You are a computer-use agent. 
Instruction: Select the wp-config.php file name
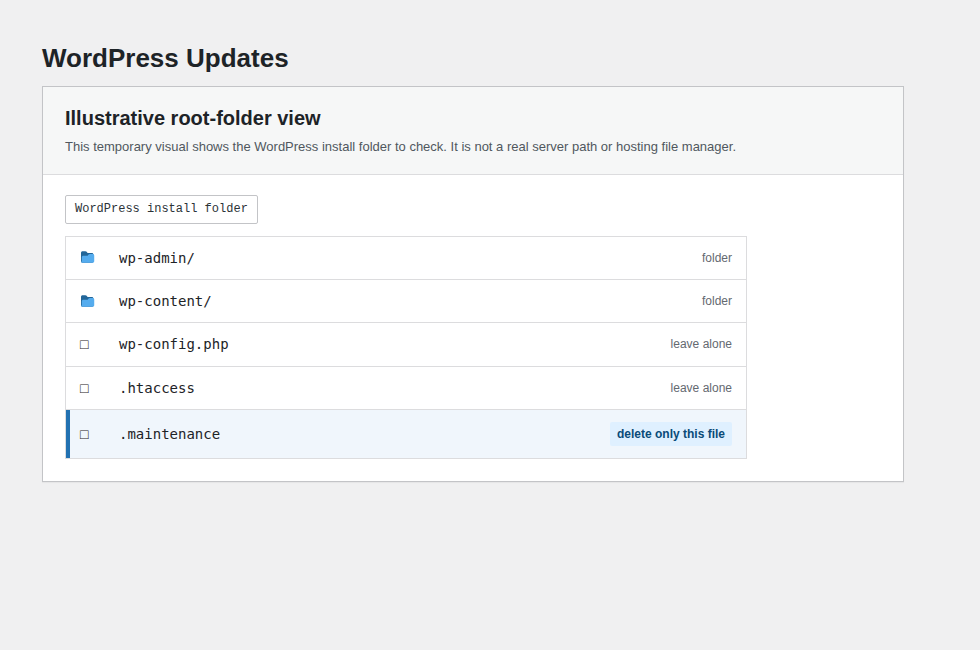click(174, 344)
